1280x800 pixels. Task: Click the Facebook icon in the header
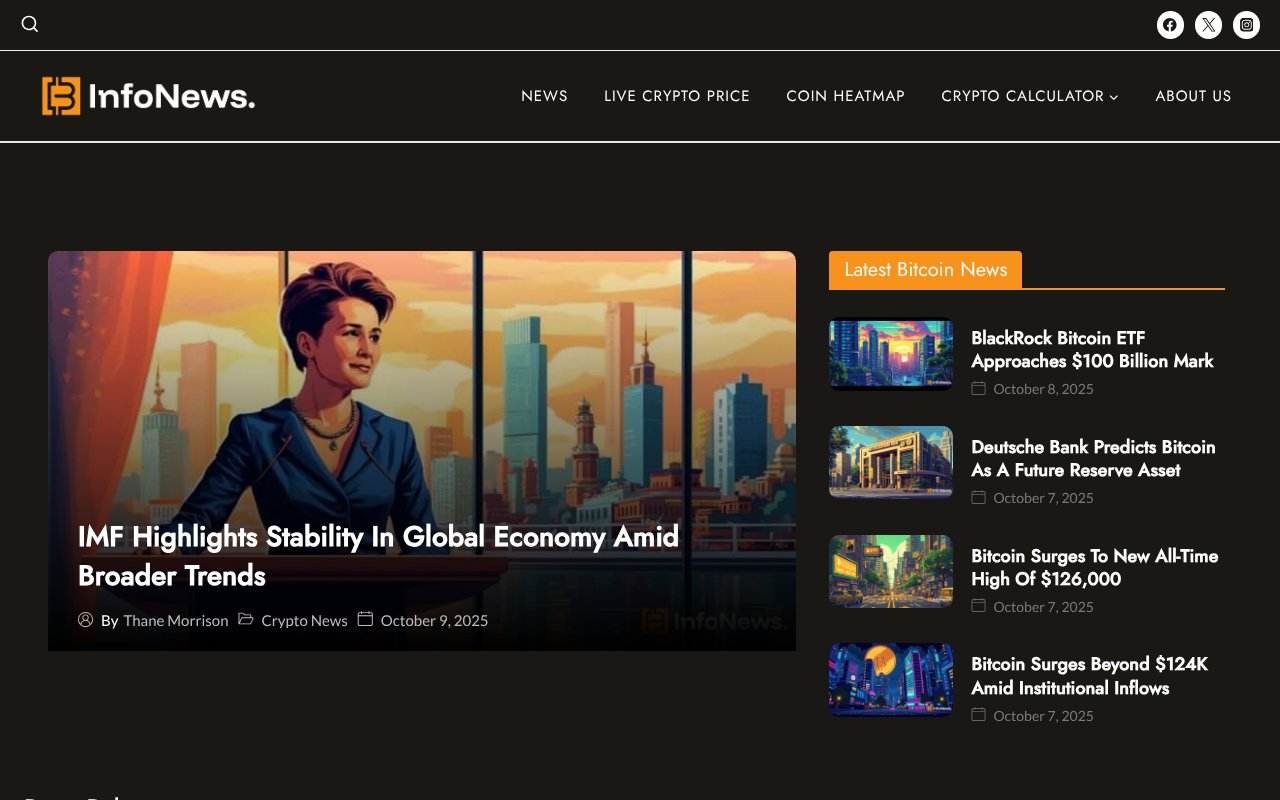[x=1170, y=24]
